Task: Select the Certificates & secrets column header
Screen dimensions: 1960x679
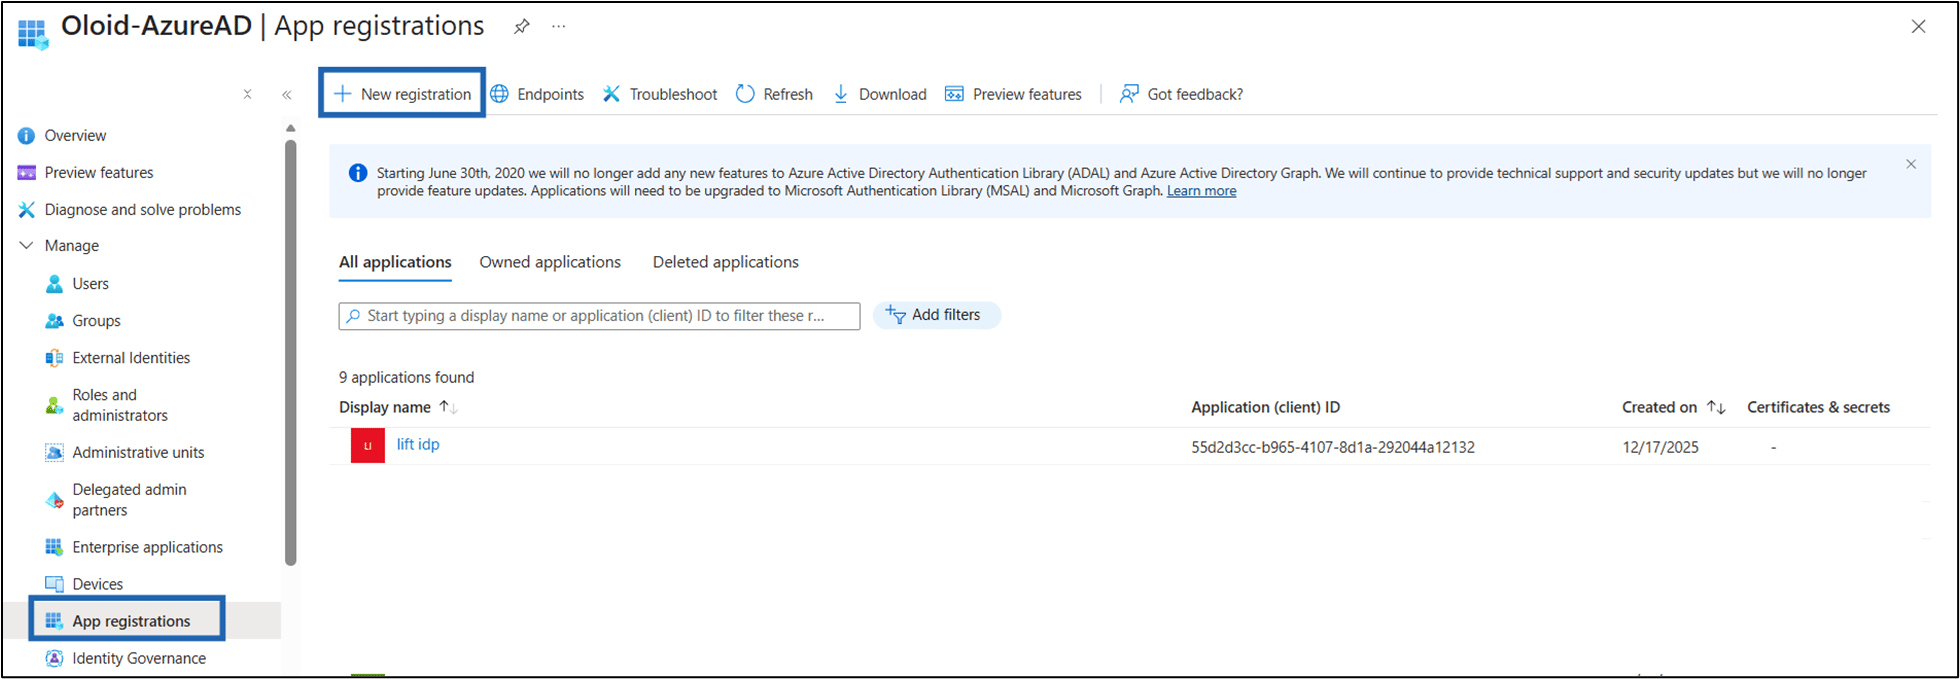Action: (1818, 408)
